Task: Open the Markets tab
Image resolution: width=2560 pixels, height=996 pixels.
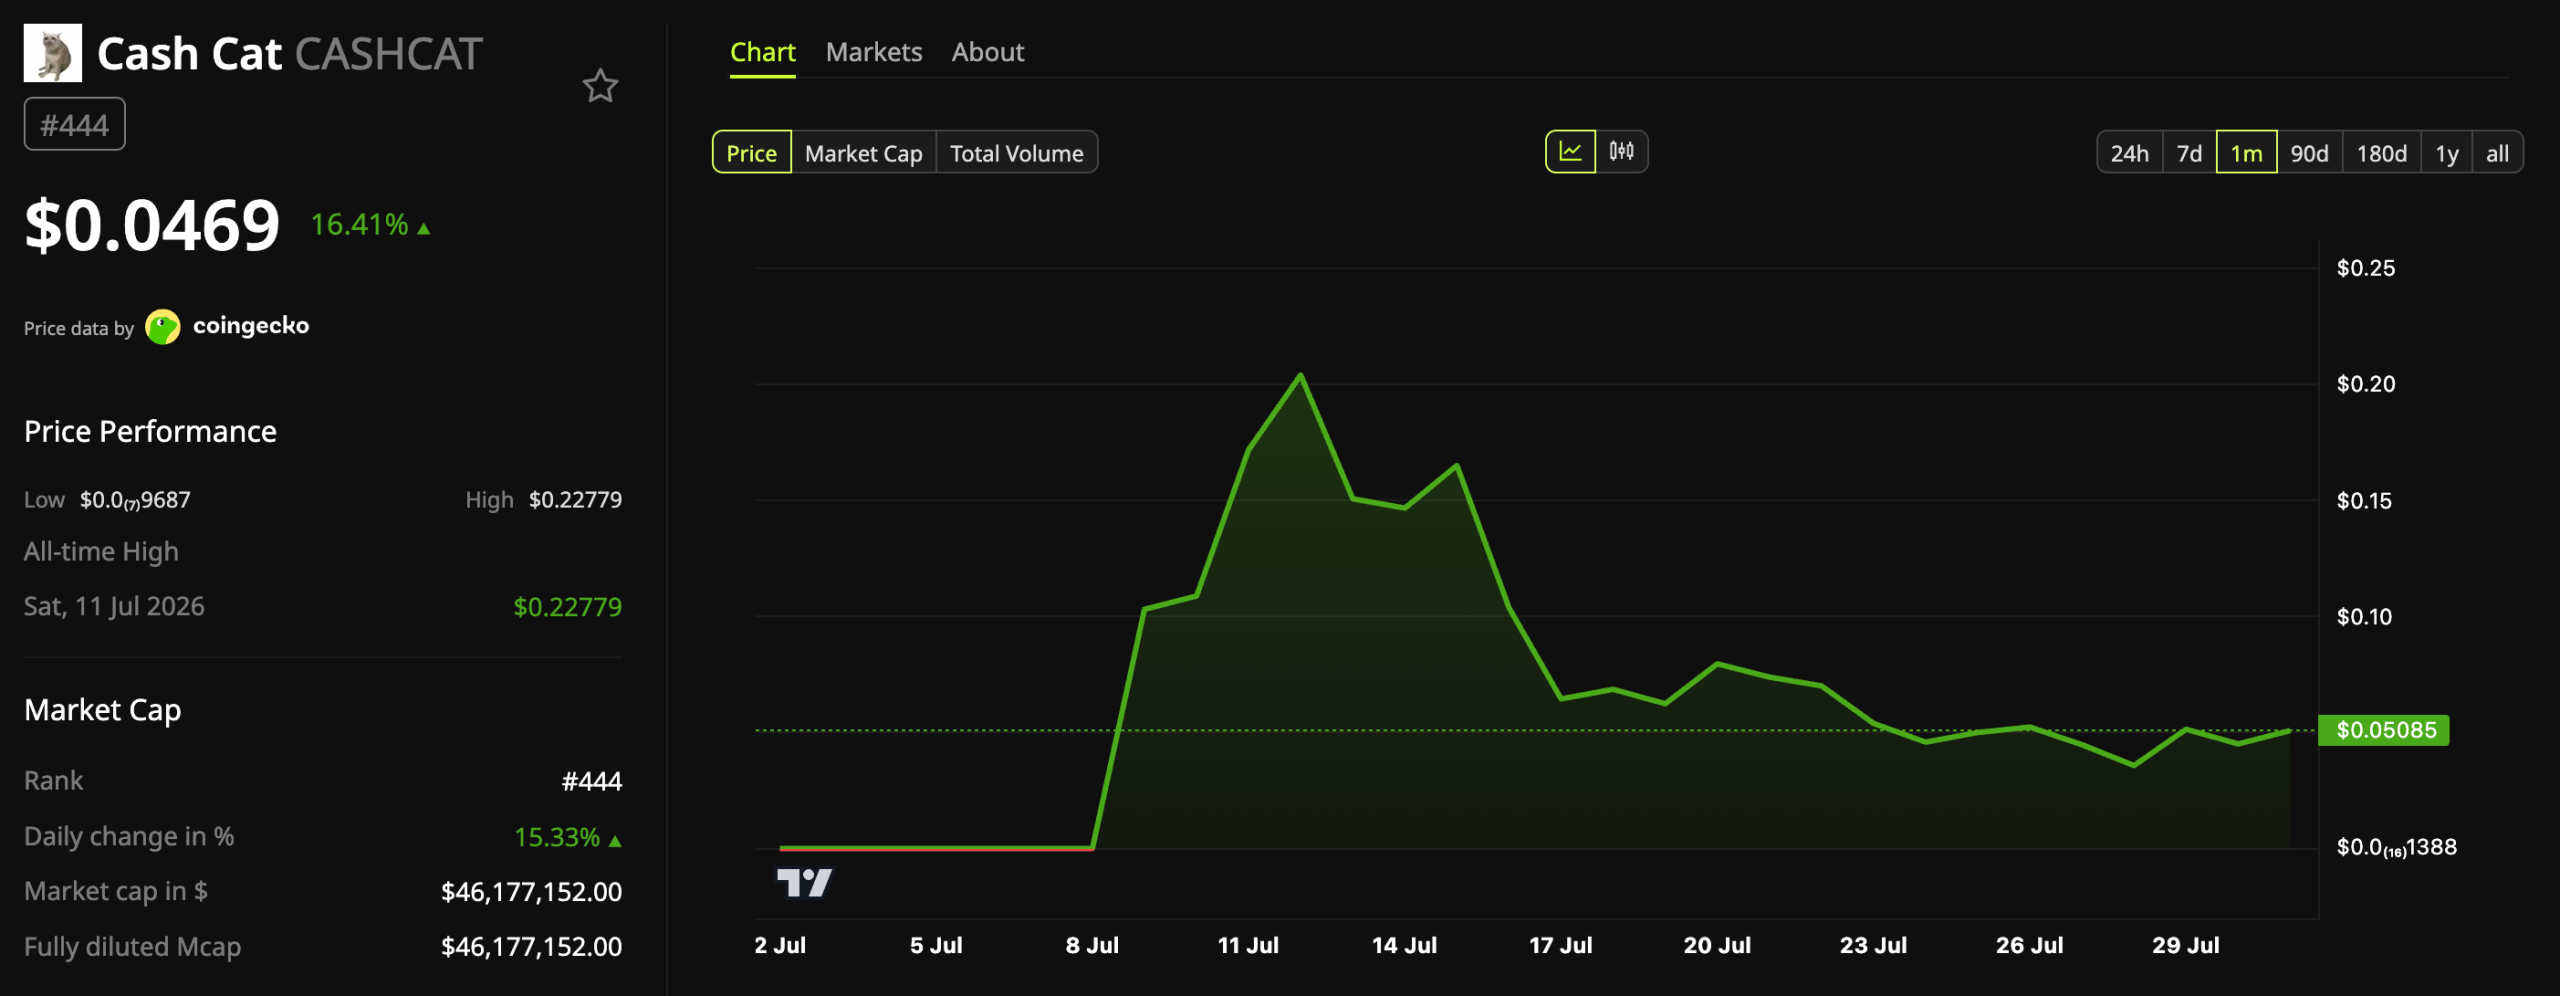Action: coord(874,52)
